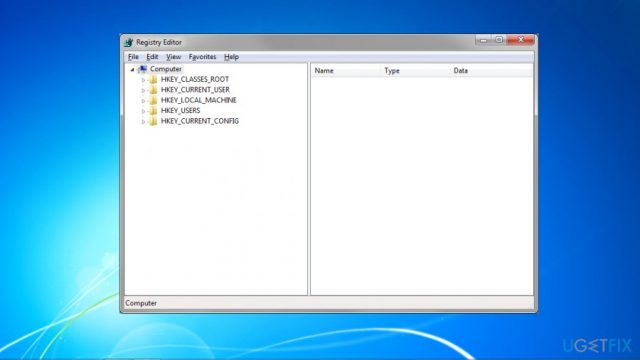The image size is (640, 360).
Task: Close the Registry Editor window
Action: pyautogui.click(x=520, y=40)
